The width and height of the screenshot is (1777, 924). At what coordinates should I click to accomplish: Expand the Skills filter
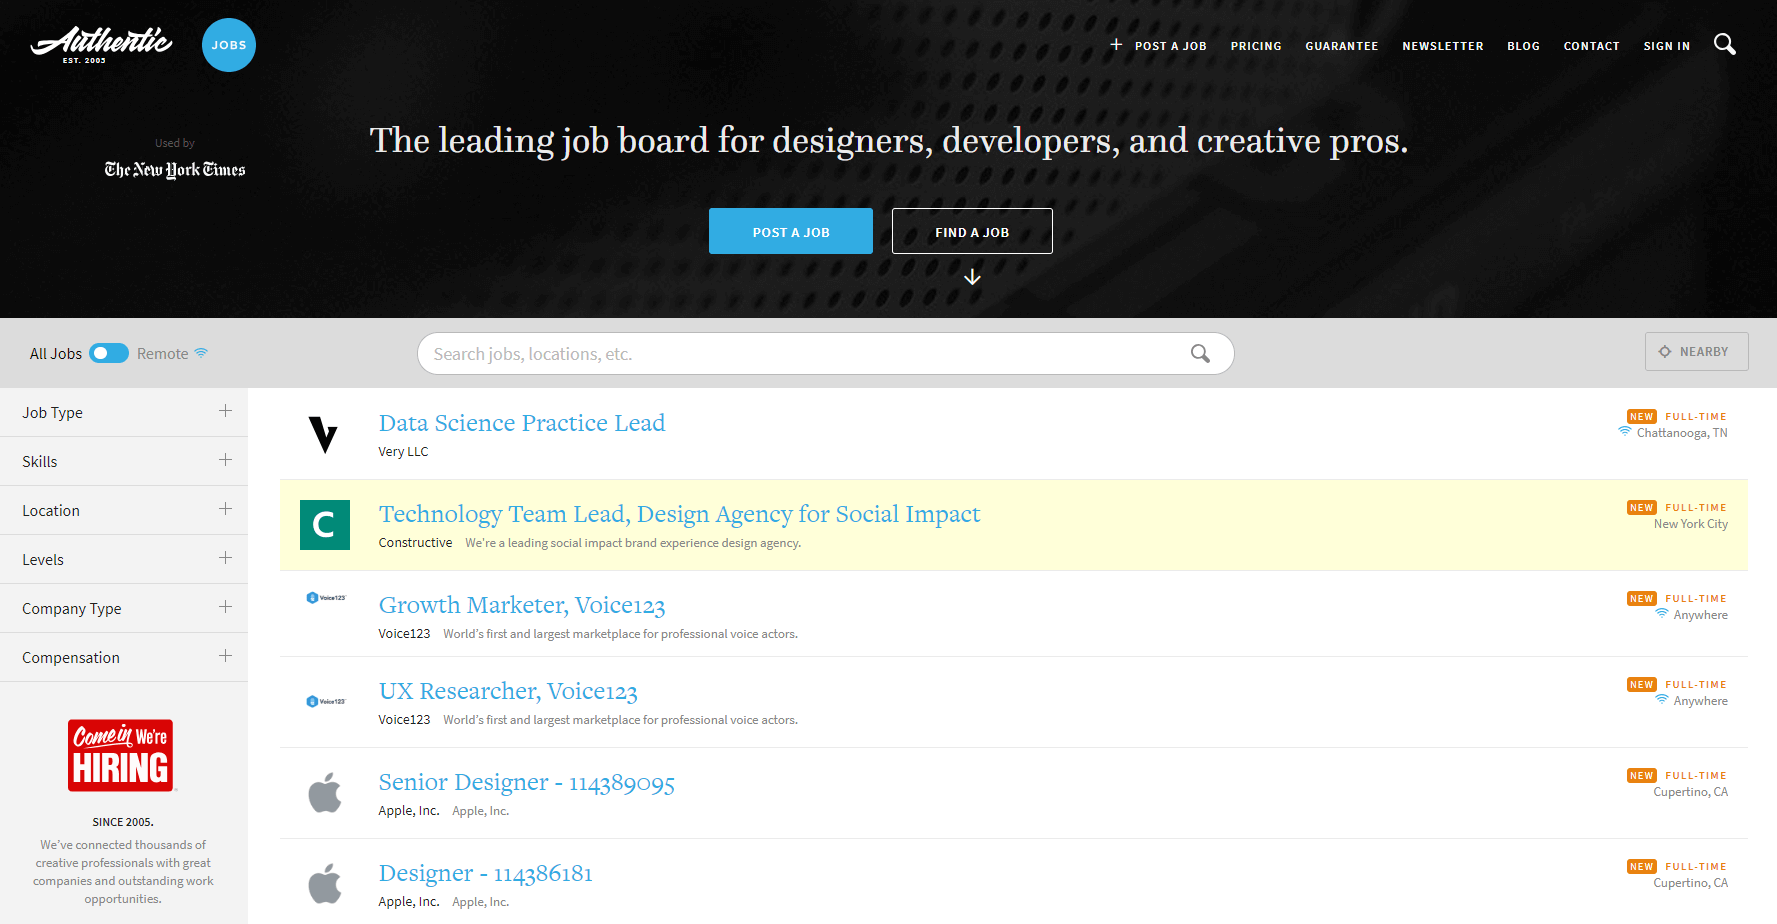225,460
